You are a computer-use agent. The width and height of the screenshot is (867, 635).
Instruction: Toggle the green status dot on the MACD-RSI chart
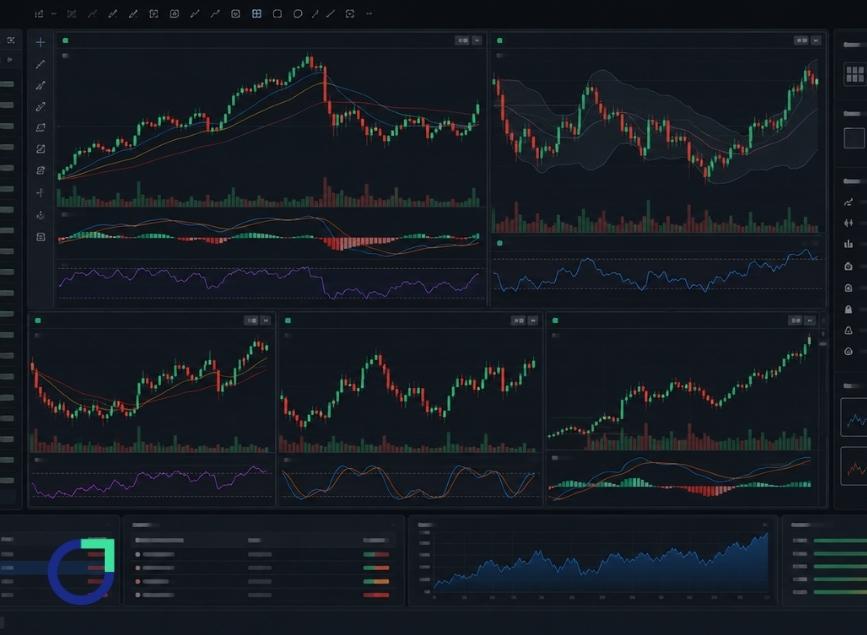[65, 40]
